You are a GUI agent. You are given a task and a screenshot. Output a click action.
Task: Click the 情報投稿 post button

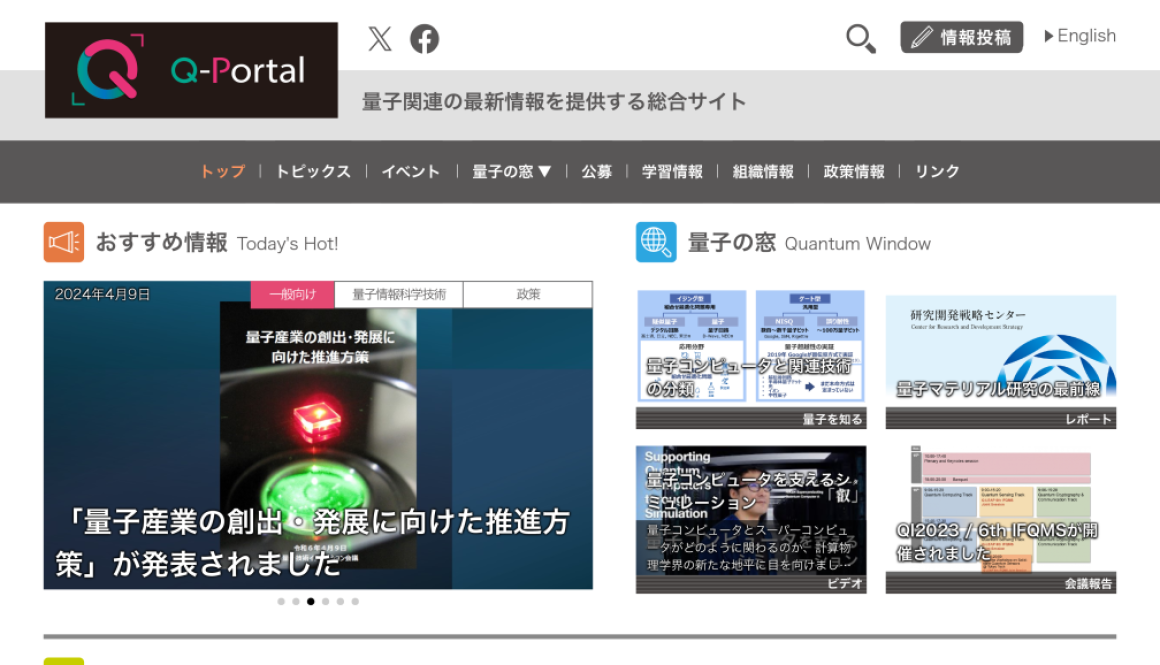click(x=961, y=37)
